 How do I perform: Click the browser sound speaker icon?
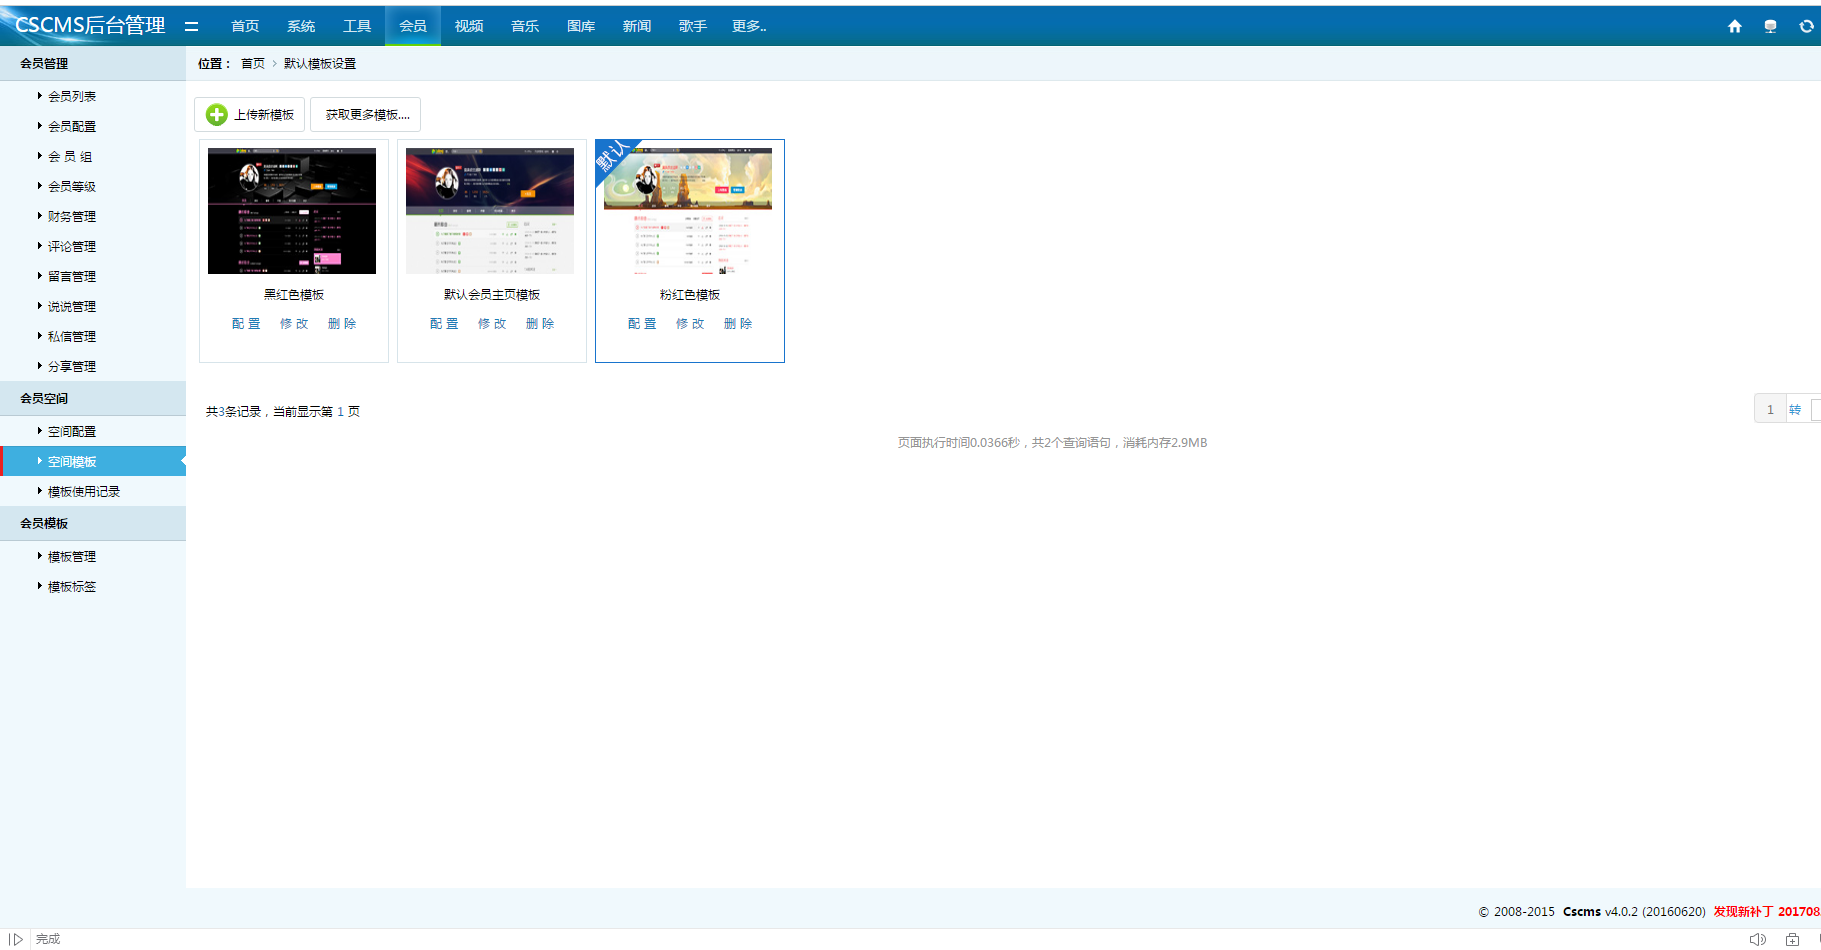1757,939
